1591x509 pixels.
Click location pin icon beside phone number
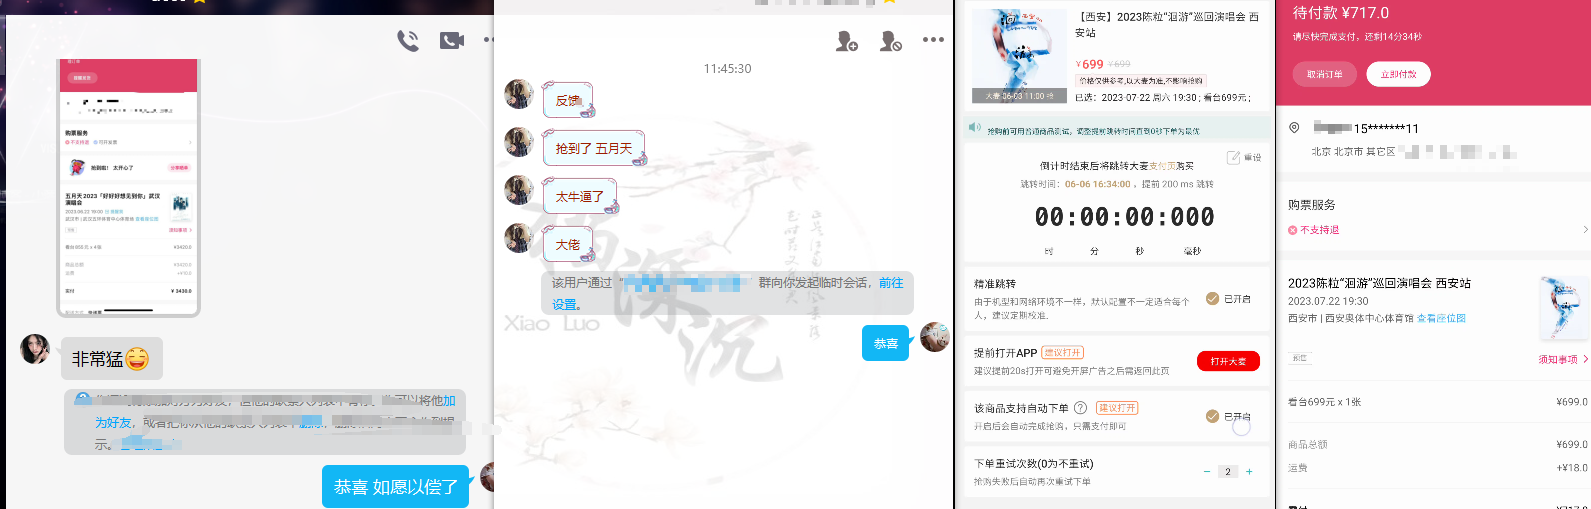point(1294,127)
